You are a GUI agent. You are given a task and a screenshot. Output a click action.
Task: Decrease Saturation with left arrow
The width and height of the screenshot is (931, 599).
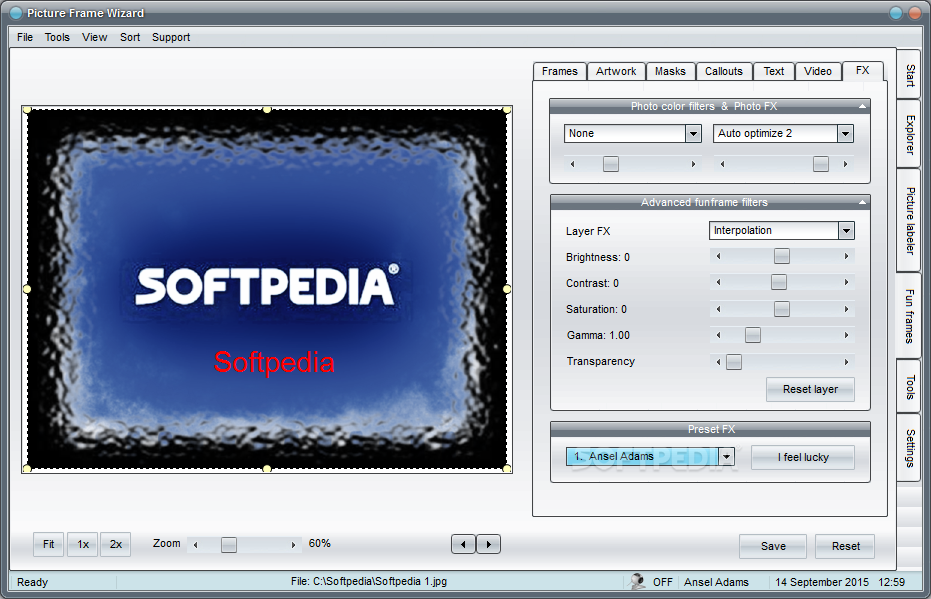[x=718, y=309]
